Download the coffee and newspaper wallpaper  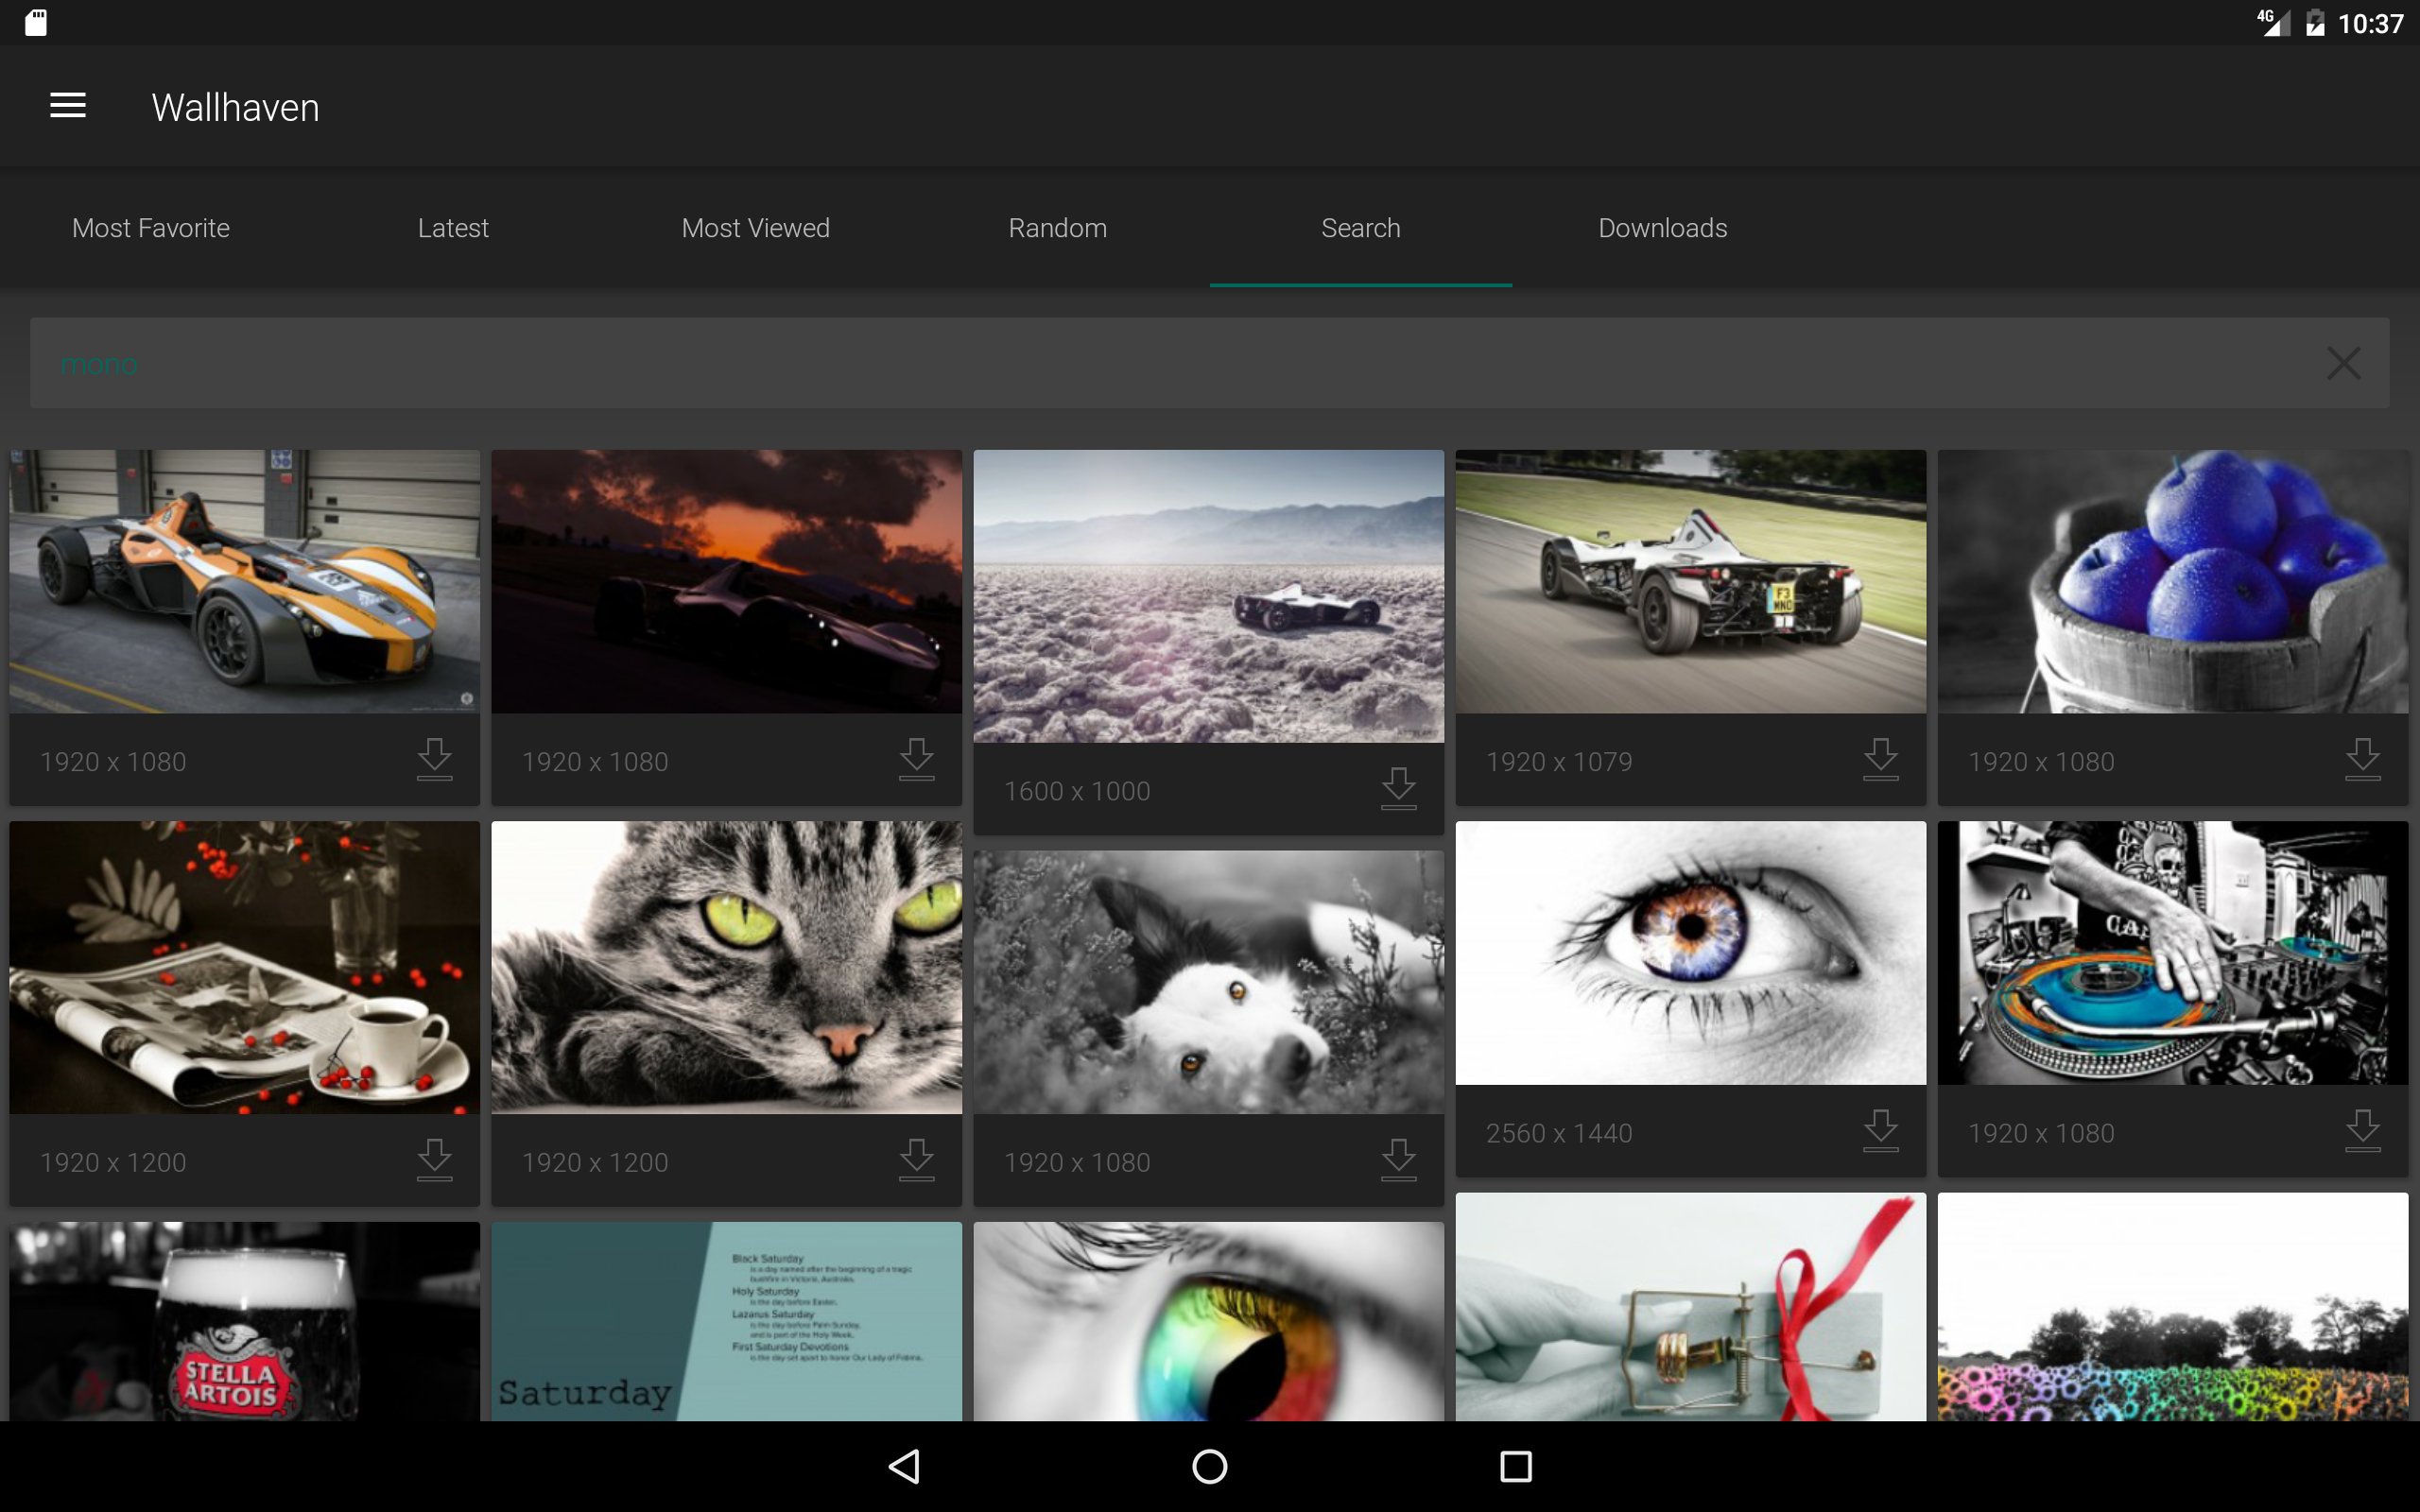434,1160
